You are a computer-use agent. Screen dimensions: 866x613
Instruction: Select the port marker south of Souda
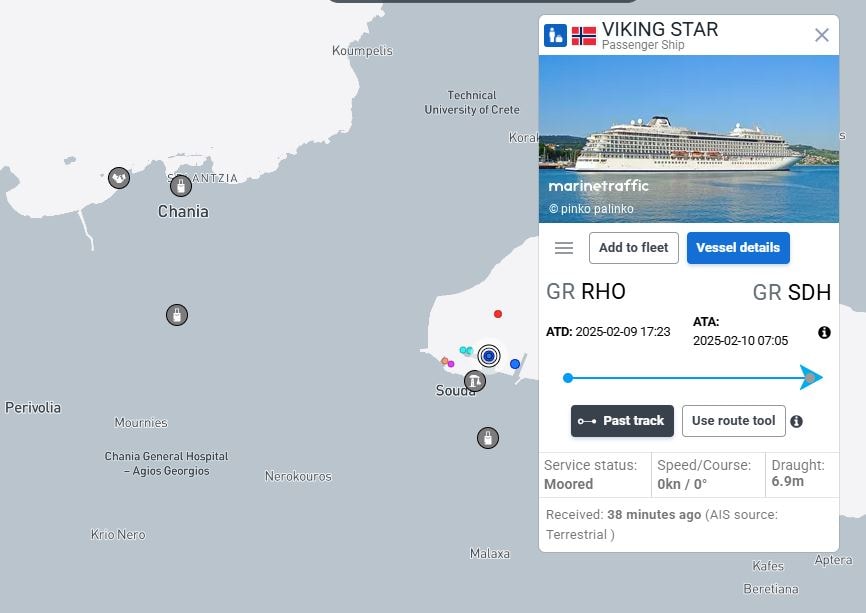coord(488,438)
